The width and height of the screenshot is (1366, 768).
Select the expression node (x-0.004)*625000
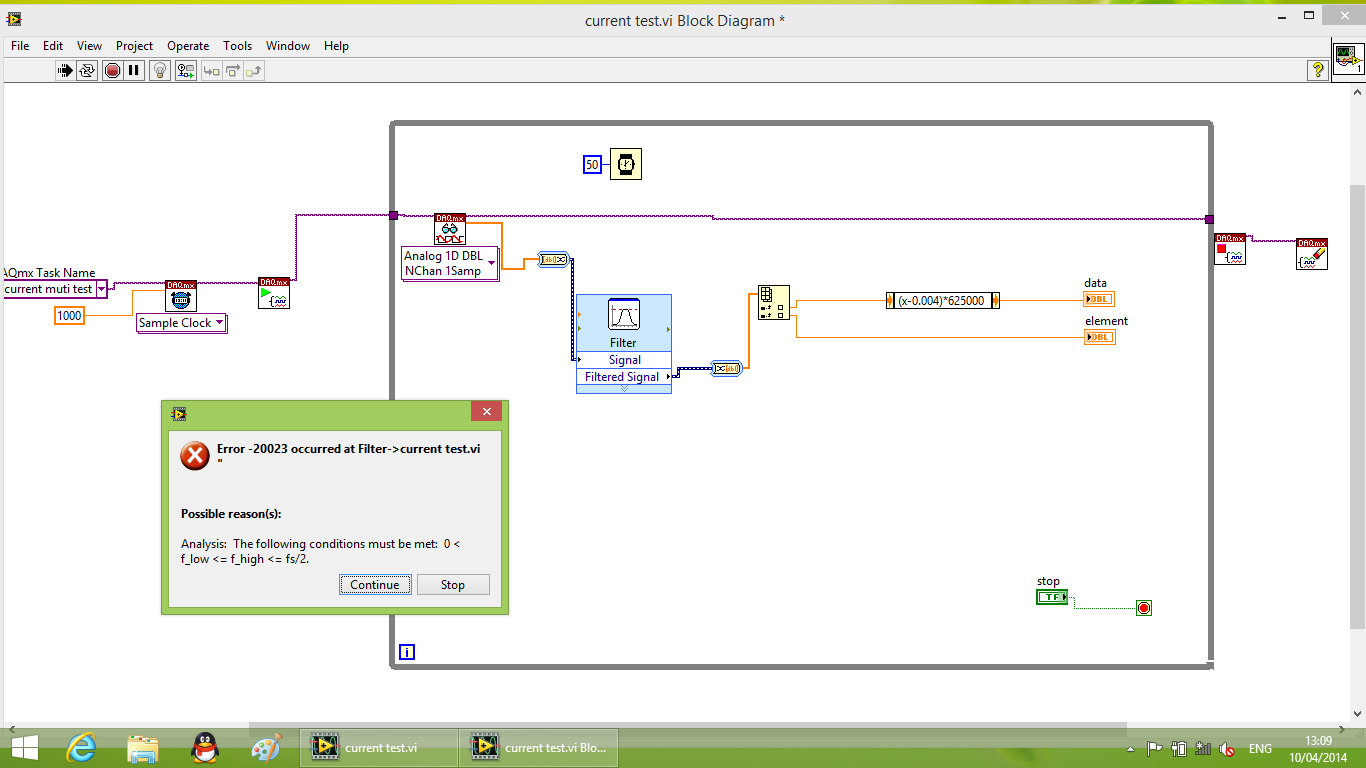[x=942, y=300]
